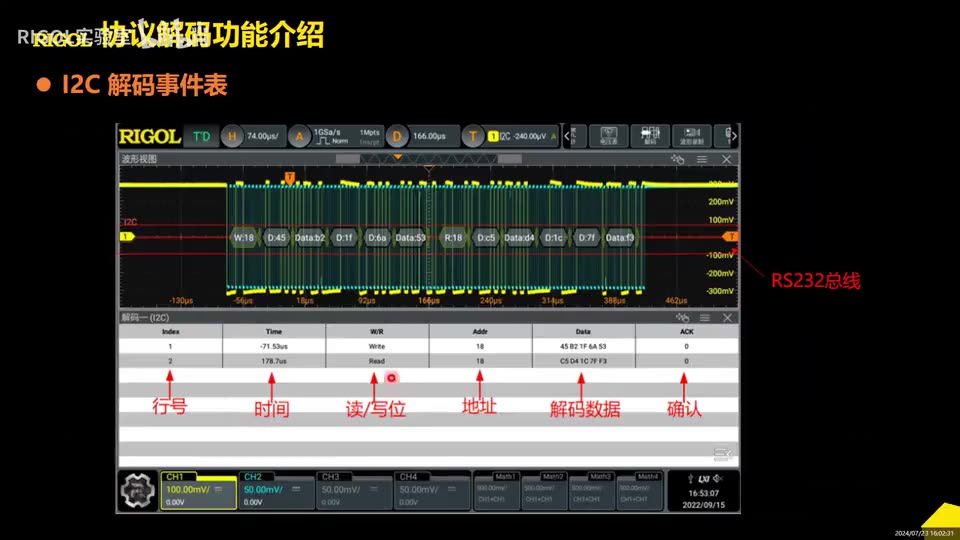Select the ACK column header
Image resolution: width=960 pixels, height=540 pixels.
coord(686,331)
